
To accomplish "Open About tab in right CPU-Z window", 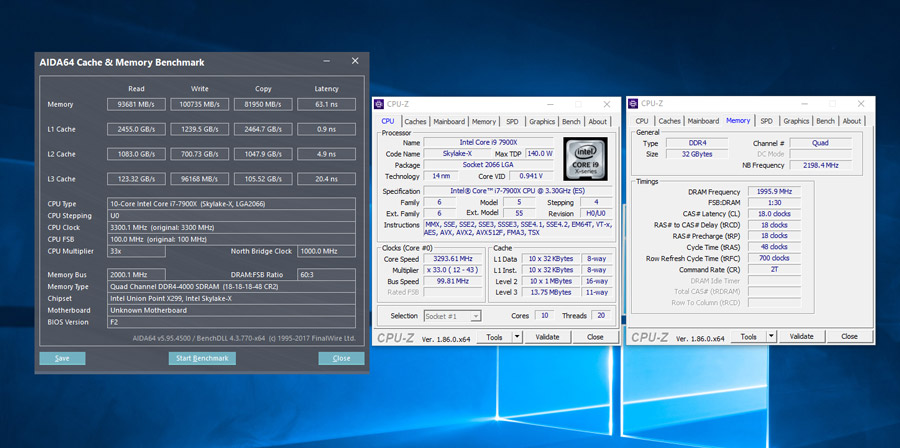I will tap(852, 121).
